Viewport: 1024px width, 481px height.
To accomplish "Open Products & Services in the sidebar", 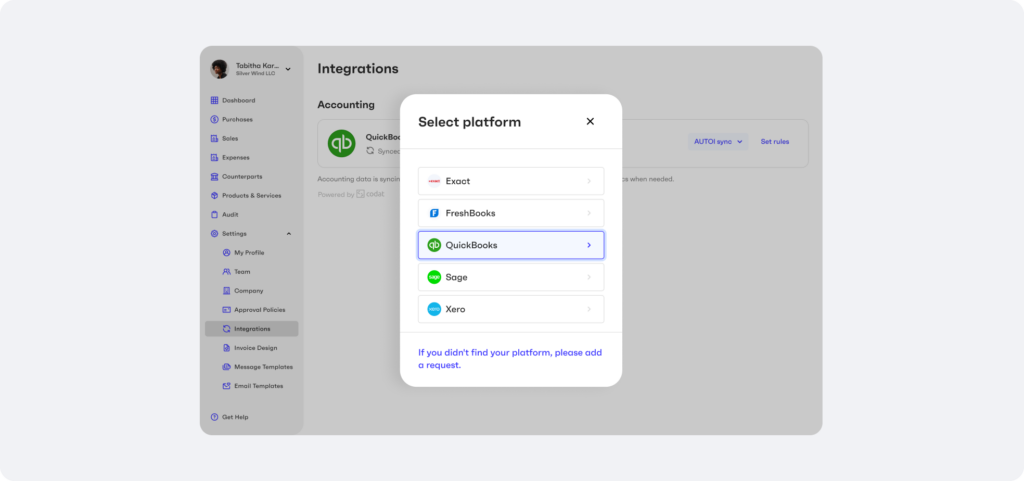I will tap(251, 195).
